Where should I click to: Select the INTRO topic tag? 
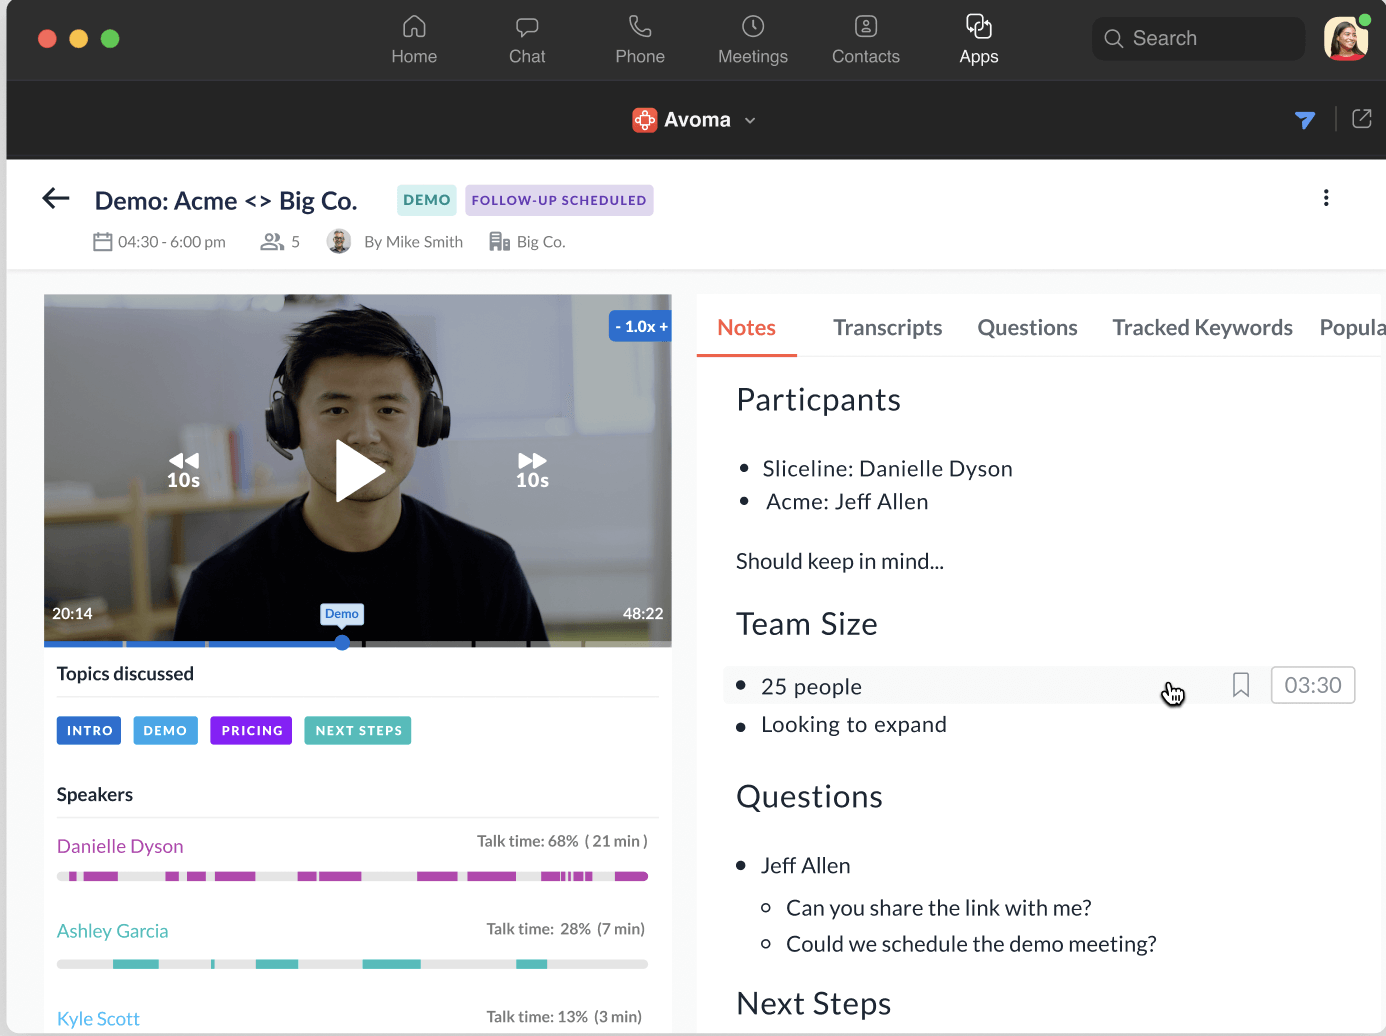point(89,731)
